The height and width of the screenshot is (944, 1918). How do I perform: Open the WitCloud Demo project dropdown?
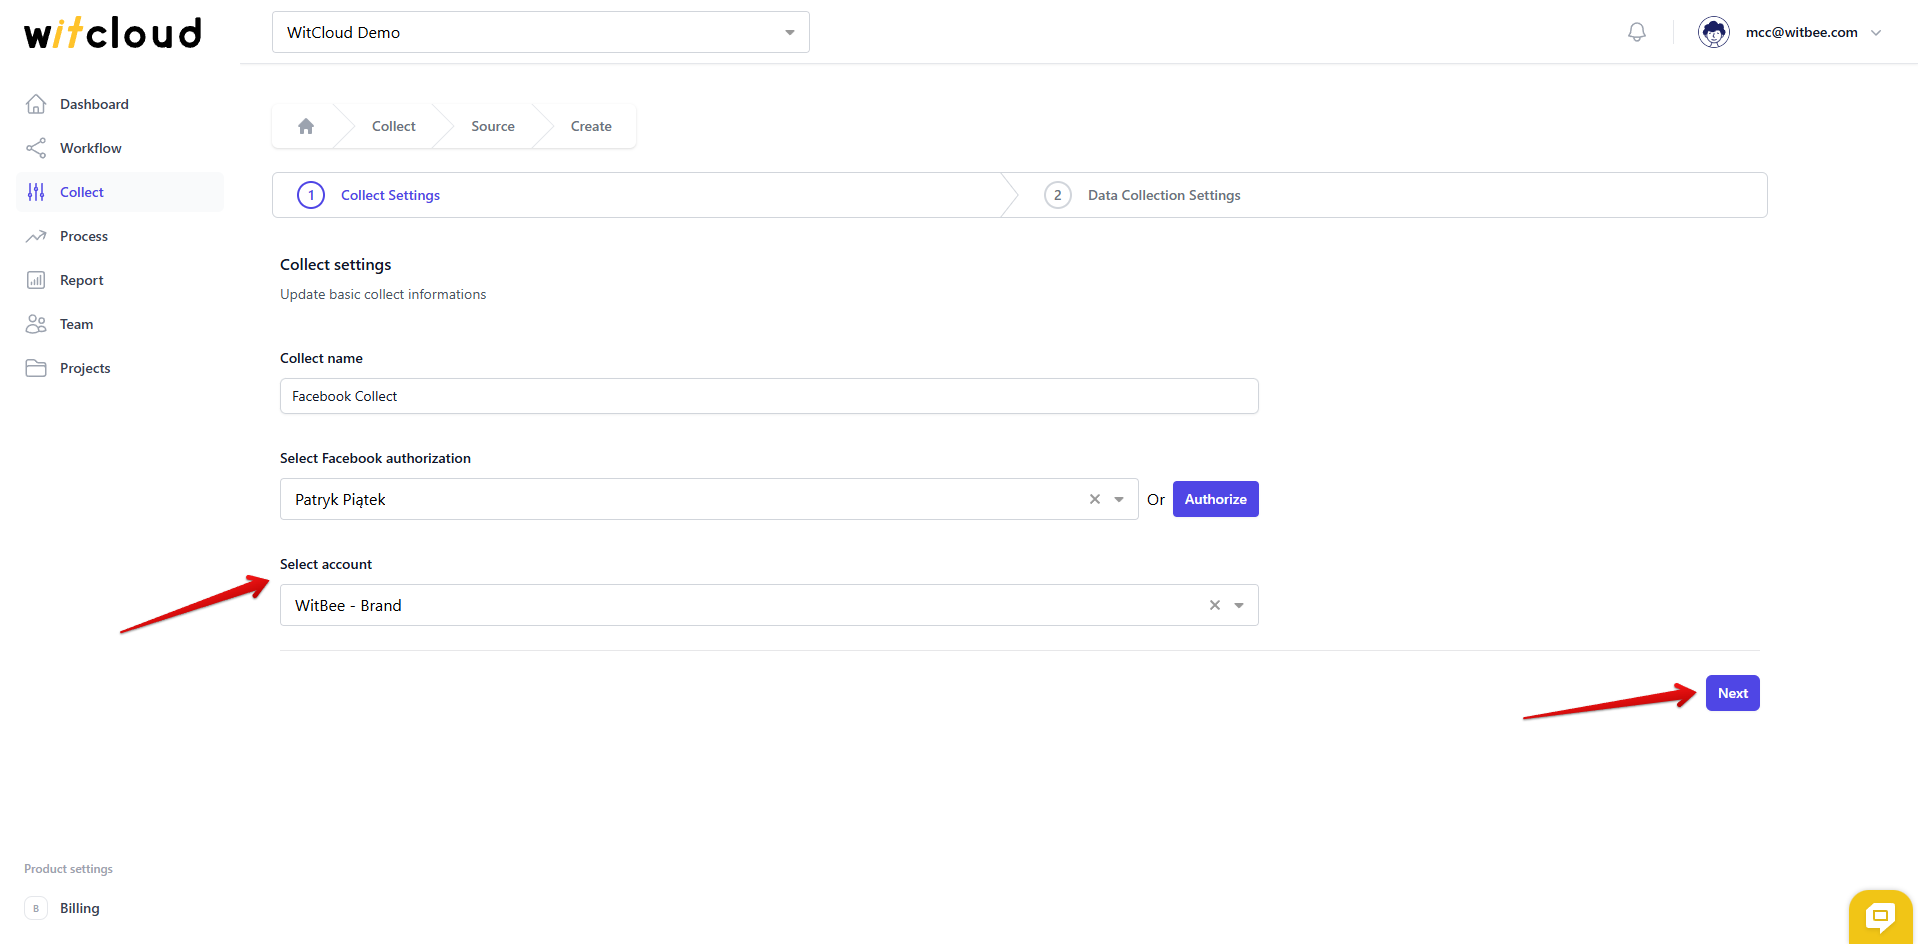pos(540,32)
